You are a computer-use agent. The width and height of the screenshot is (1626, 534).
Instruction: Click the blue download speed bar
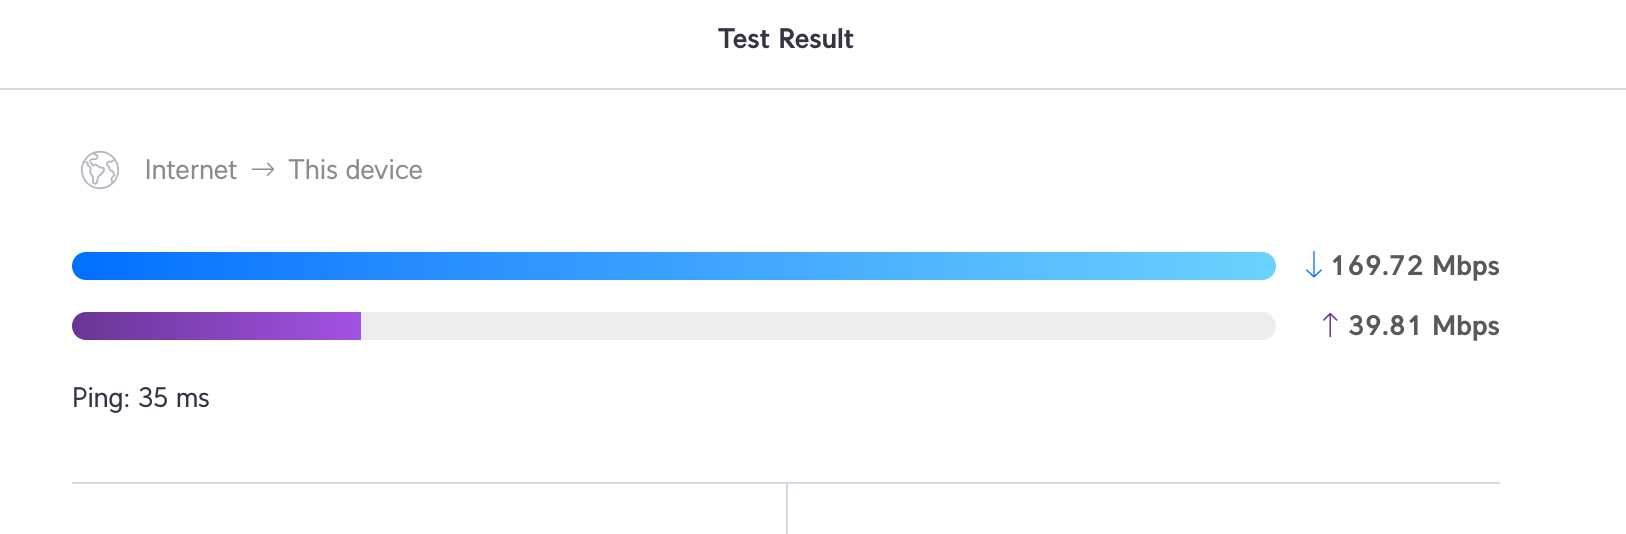click(x=674, y=266)
